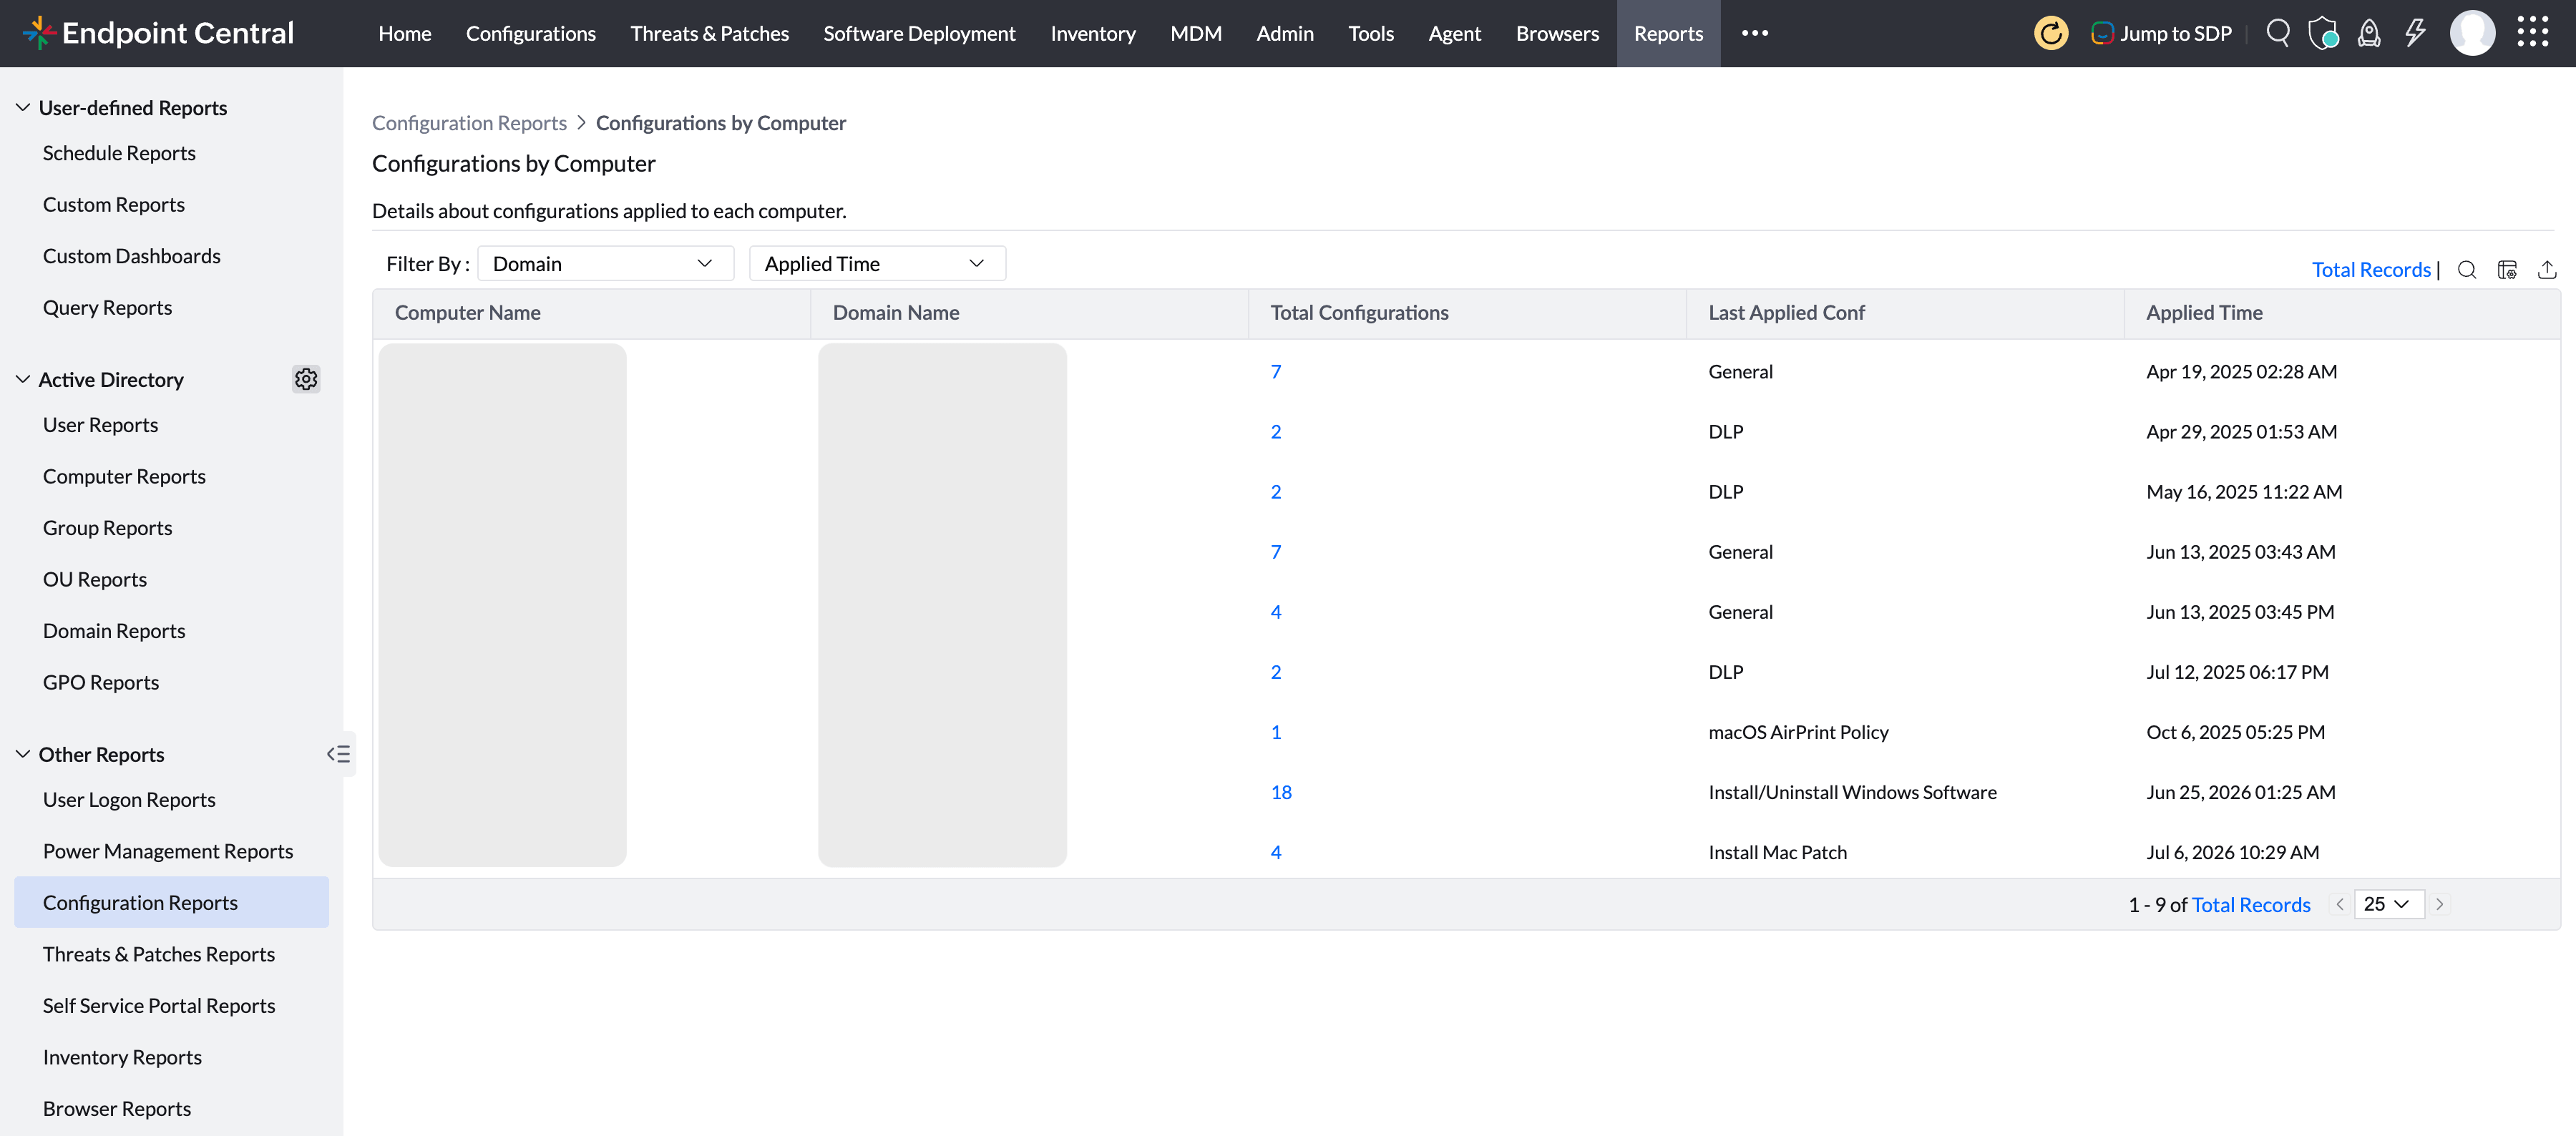Screen dimensions: 2576x1136
Task: Click the Total Records link above table
Action: click(2371, 269)
